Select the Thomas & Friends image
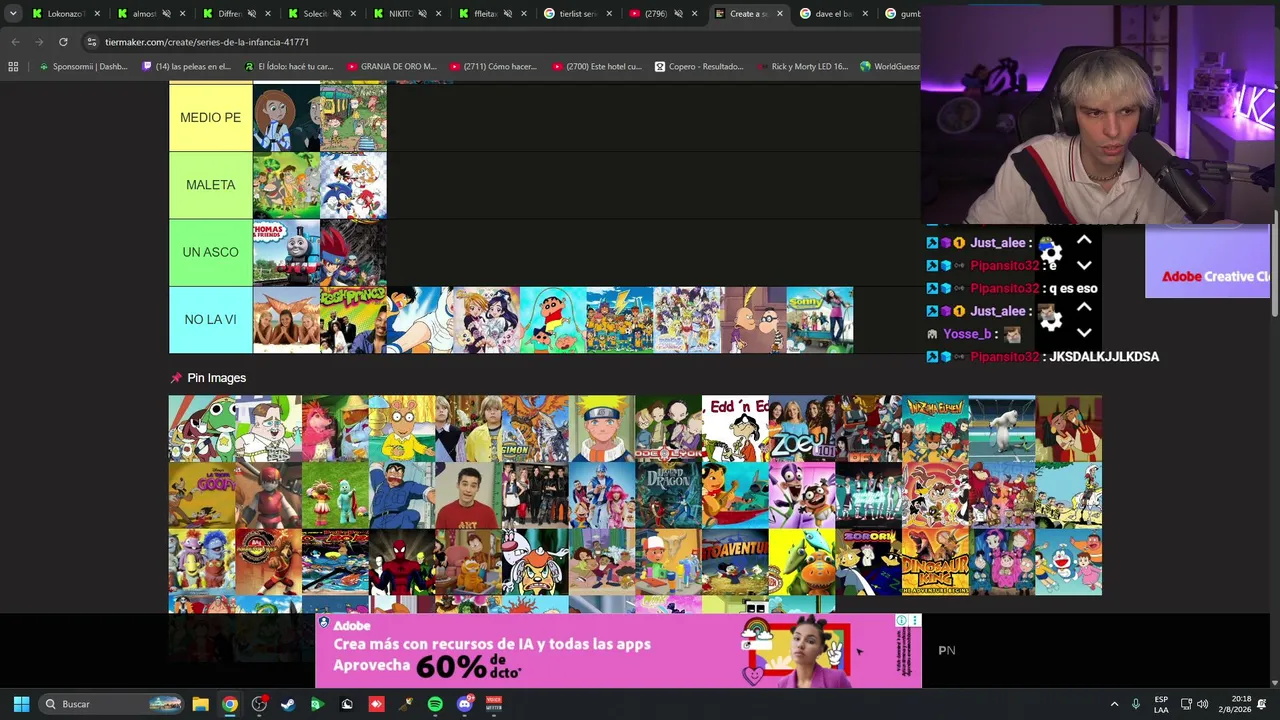 pos(286,252)
